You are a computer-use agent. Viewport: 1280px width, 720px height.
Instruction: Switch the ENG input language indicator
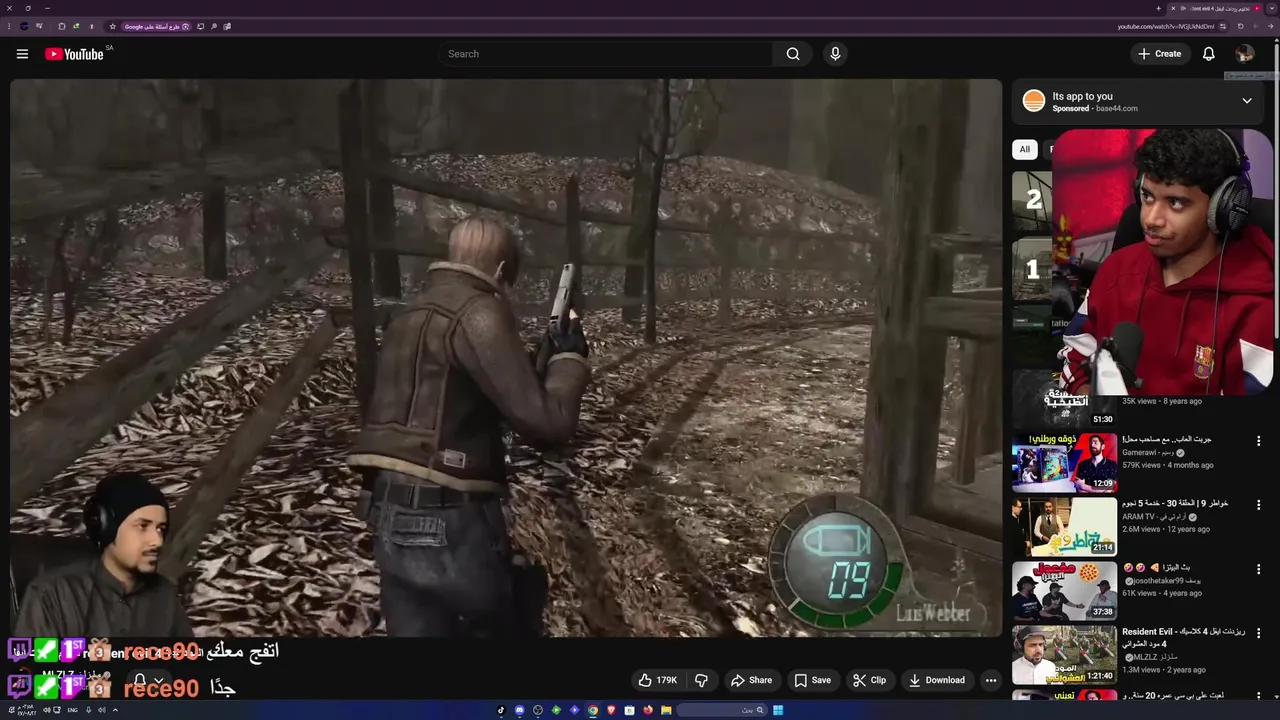click(72, 710)
